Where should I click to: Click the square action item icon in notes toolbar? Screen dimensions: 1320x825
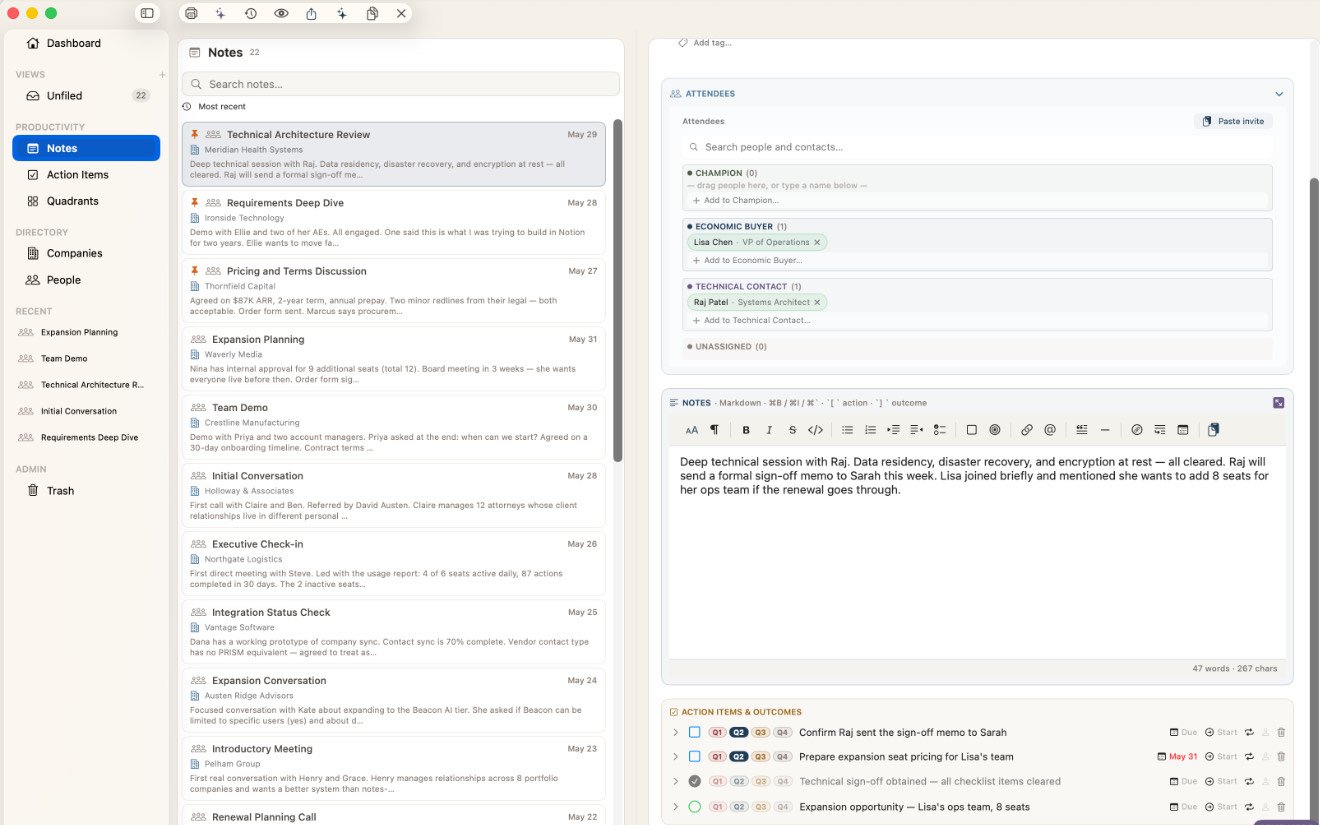pos(971,430)
